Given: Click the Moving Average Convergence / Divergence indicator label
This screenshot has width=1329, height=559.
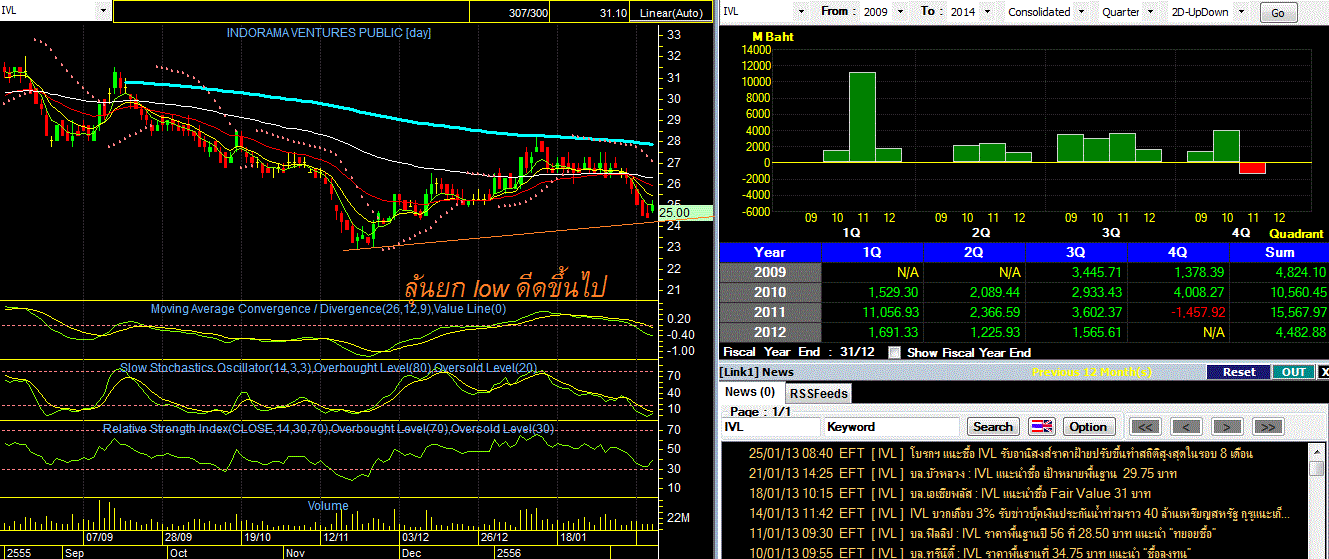Looking at the screenshot, I should click(329, 309).
